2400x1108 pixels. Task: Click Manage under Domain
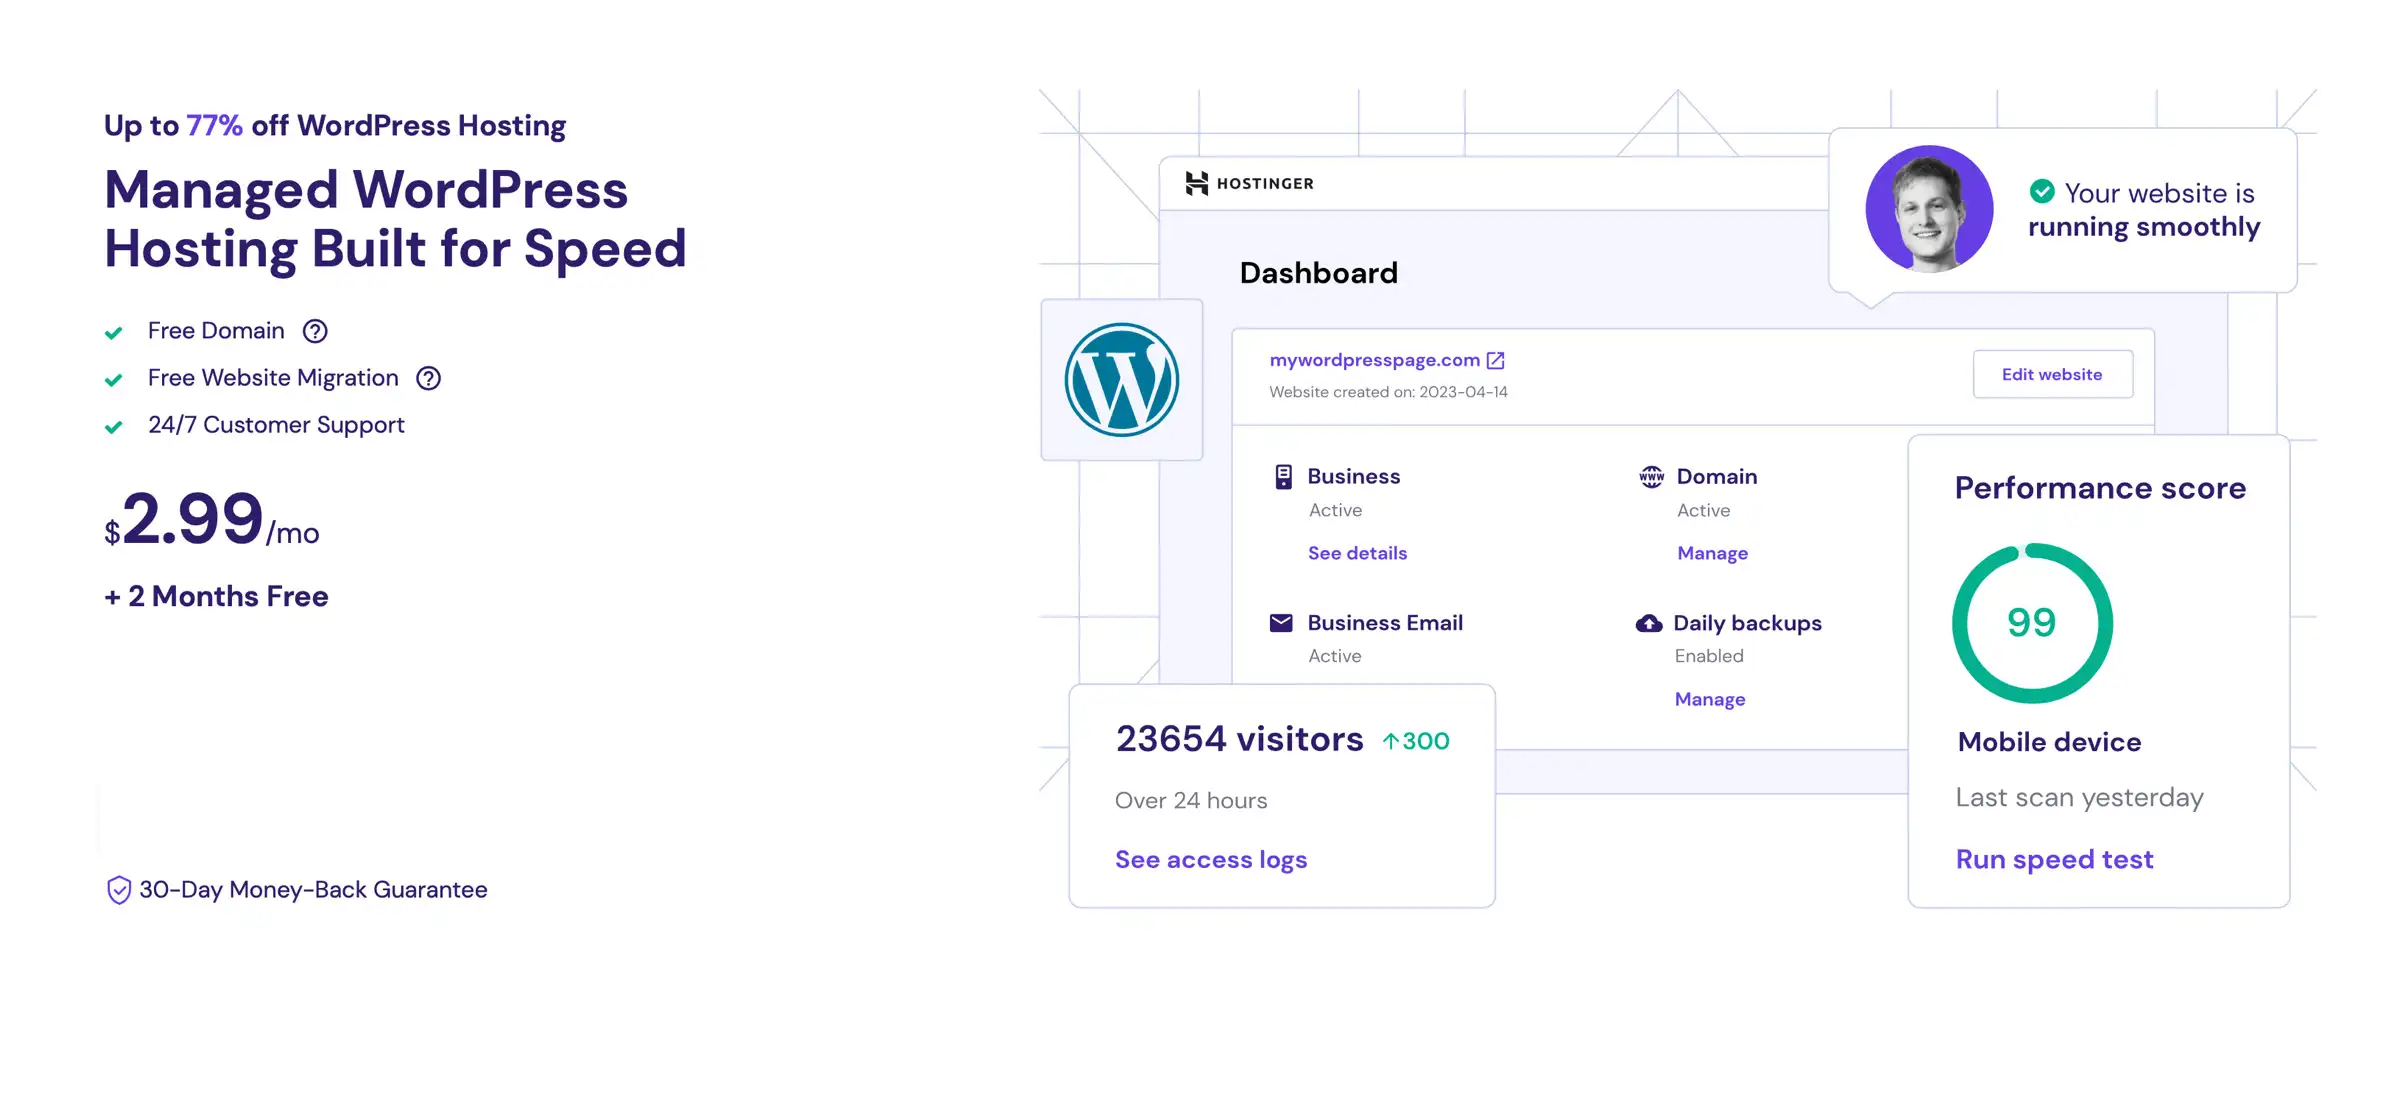[1712, 553]
